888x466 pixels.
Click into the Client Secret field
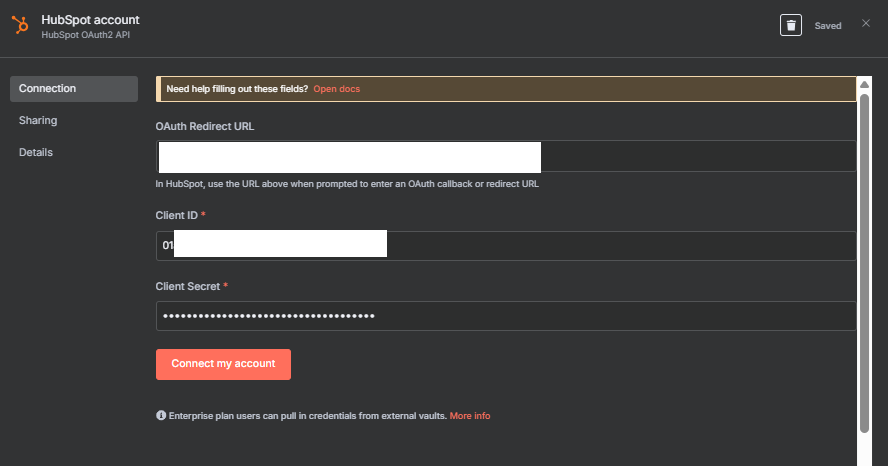coord(506,316)
